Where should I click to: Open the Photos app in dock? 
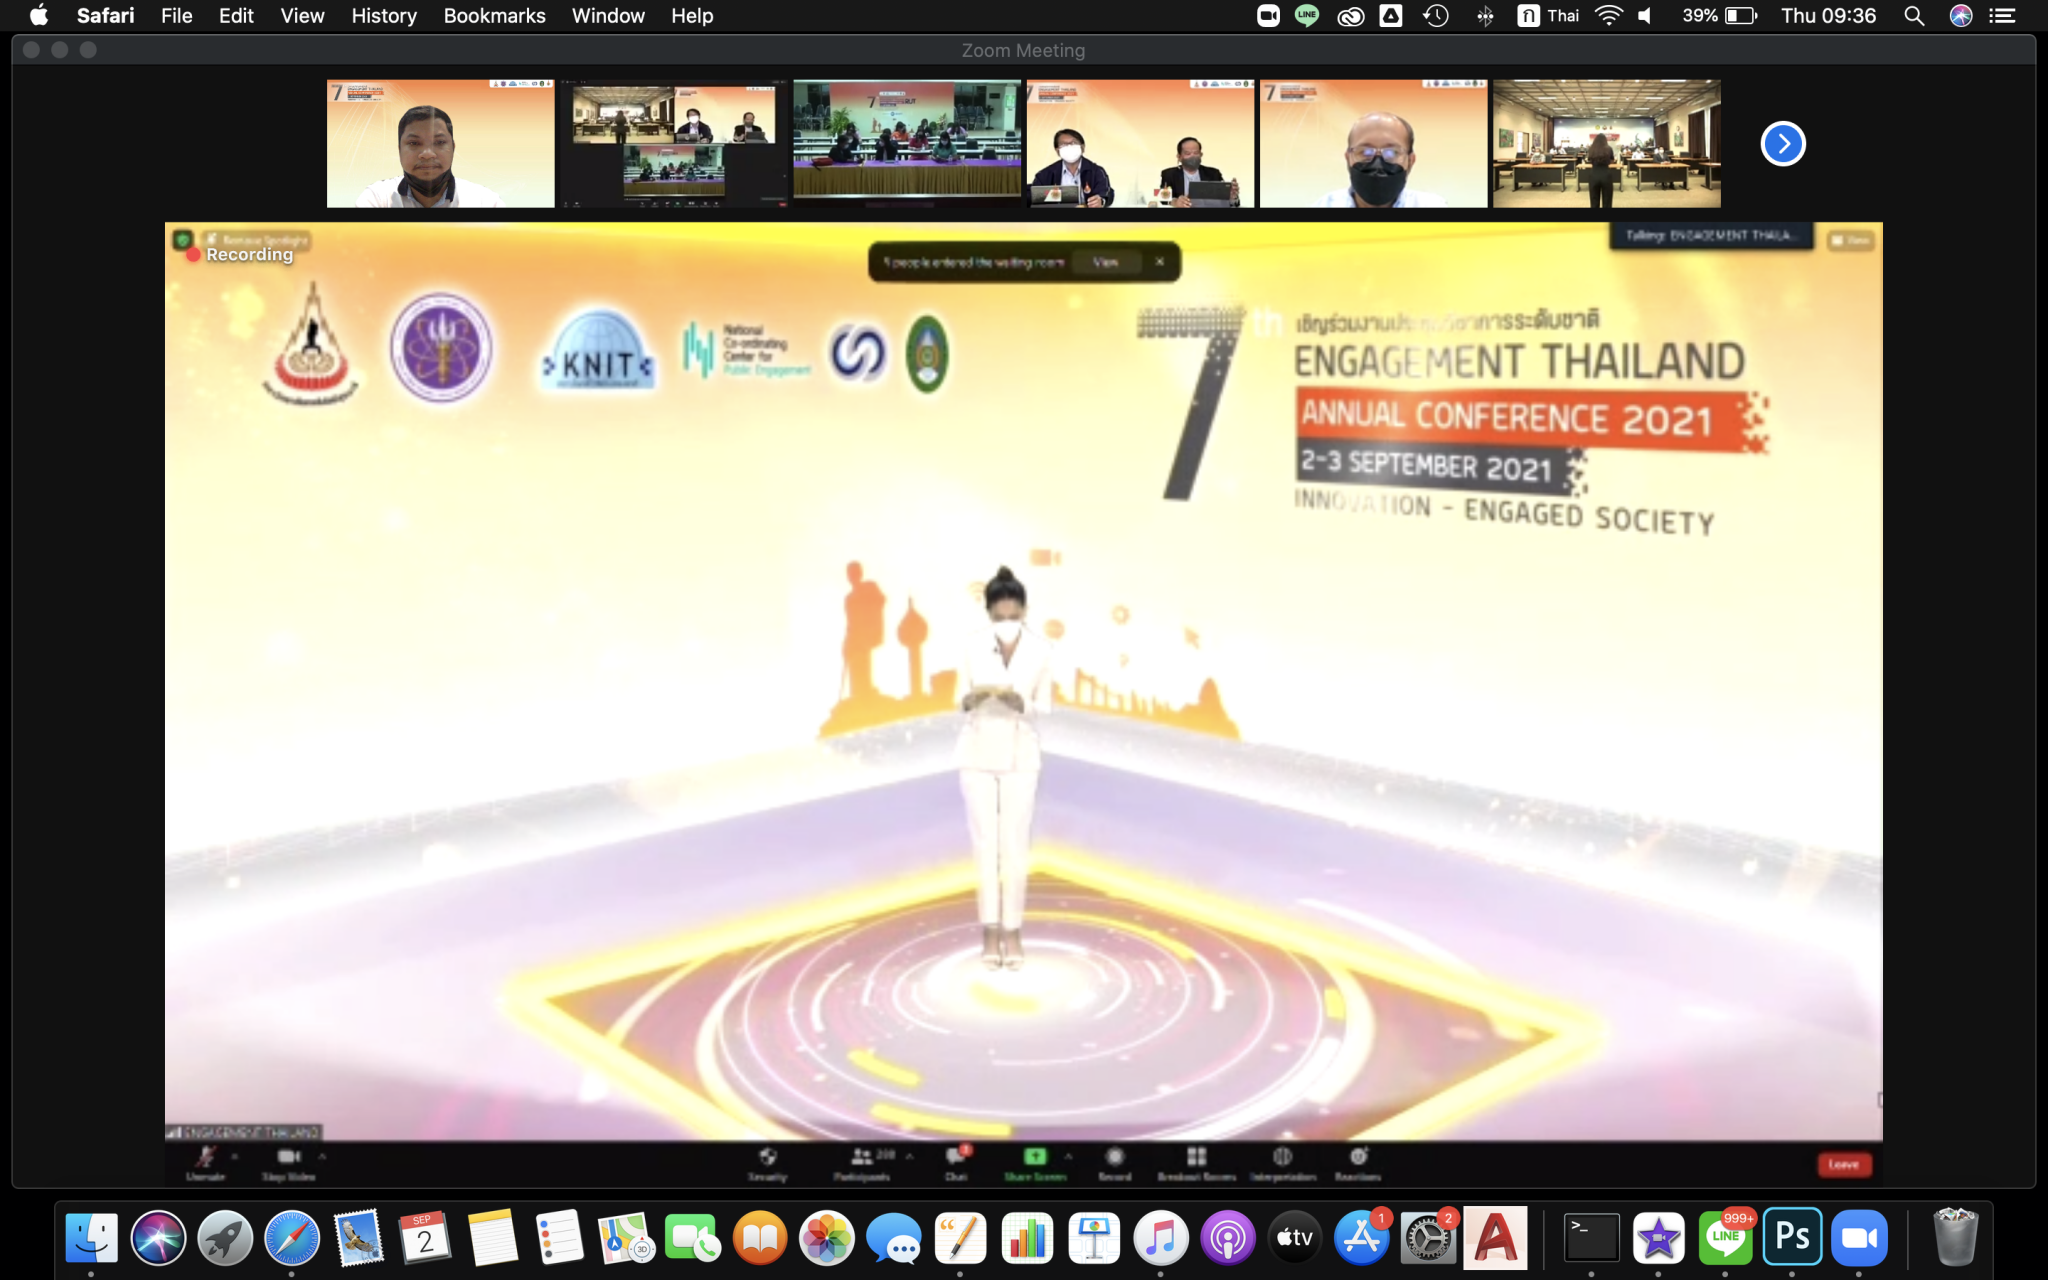[827, 1238]
